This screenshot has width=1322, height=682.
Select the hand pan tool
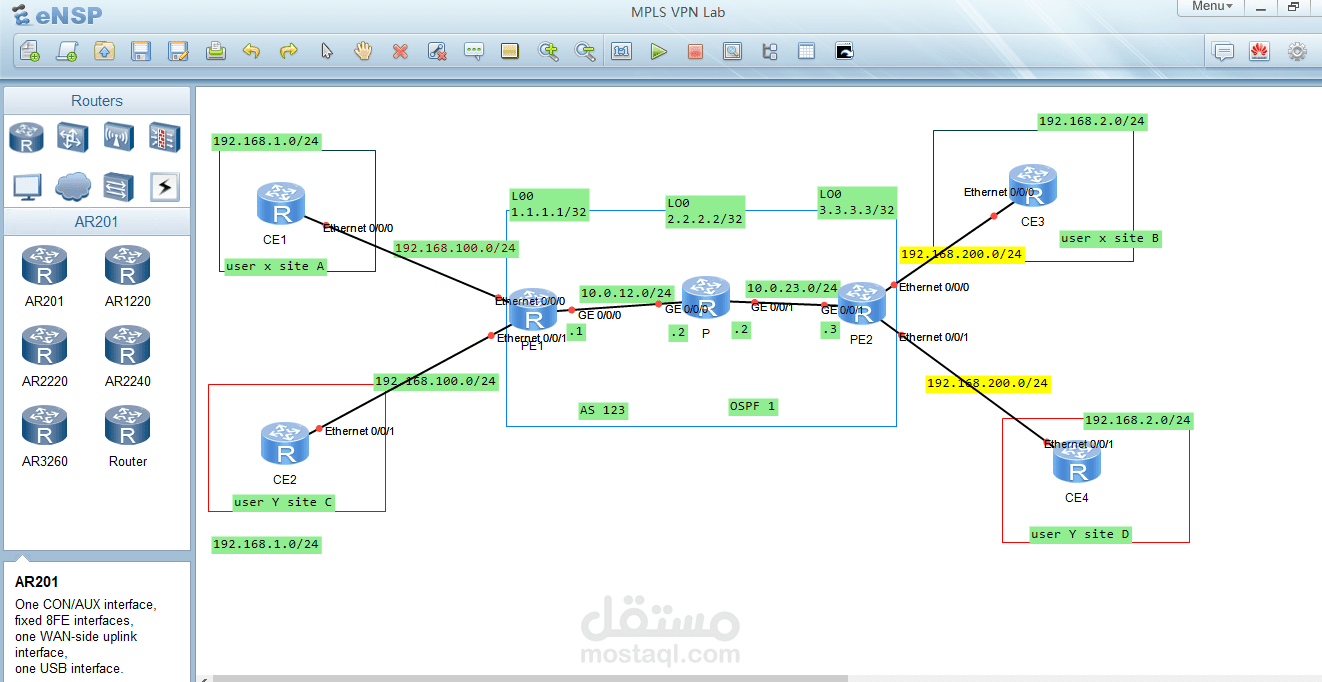point(362,51)
